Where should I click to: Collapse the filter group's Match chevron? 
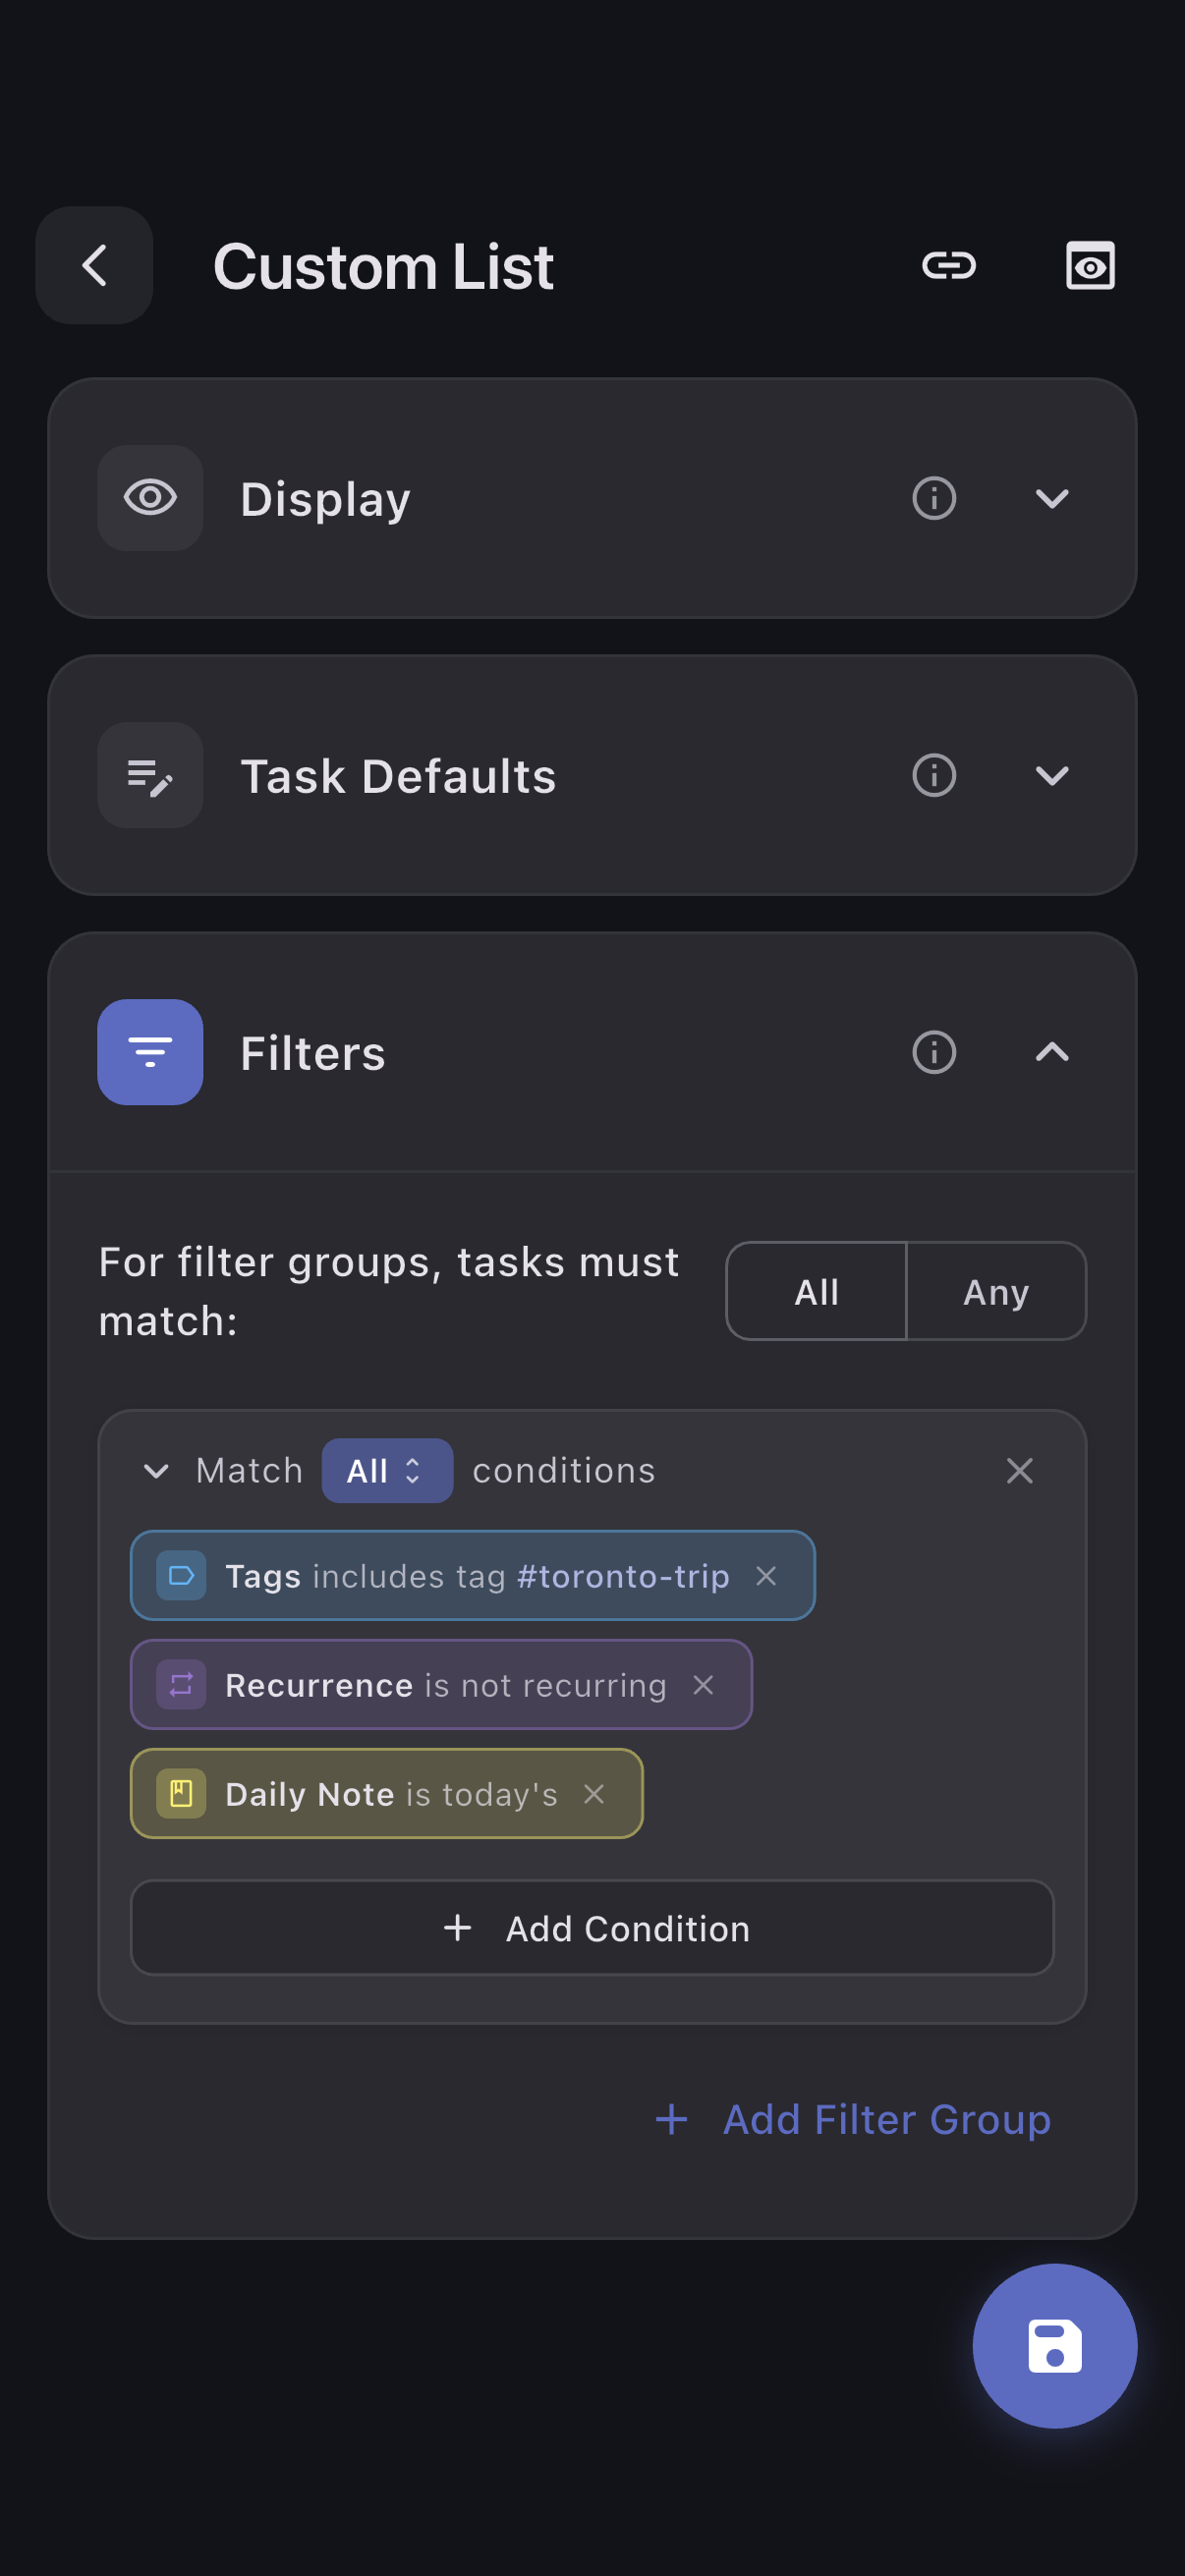tap(156, 1471)
